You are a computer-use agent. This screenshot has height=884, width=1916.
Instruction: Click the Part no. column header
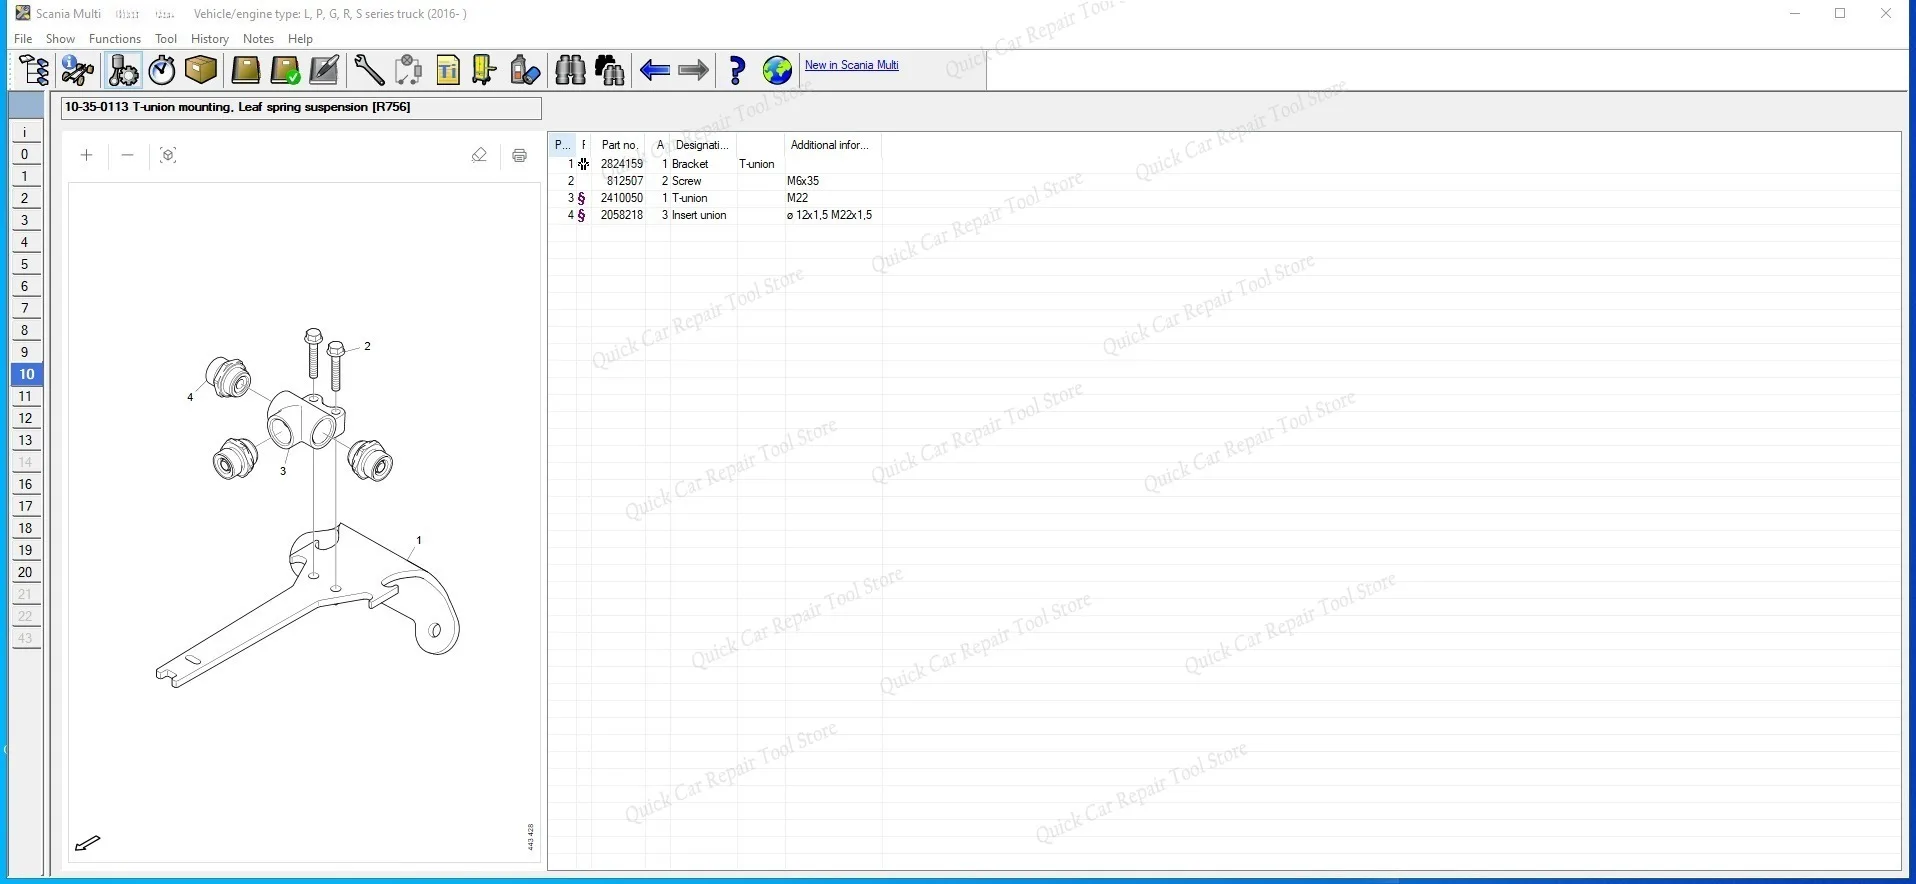point(619,145)
